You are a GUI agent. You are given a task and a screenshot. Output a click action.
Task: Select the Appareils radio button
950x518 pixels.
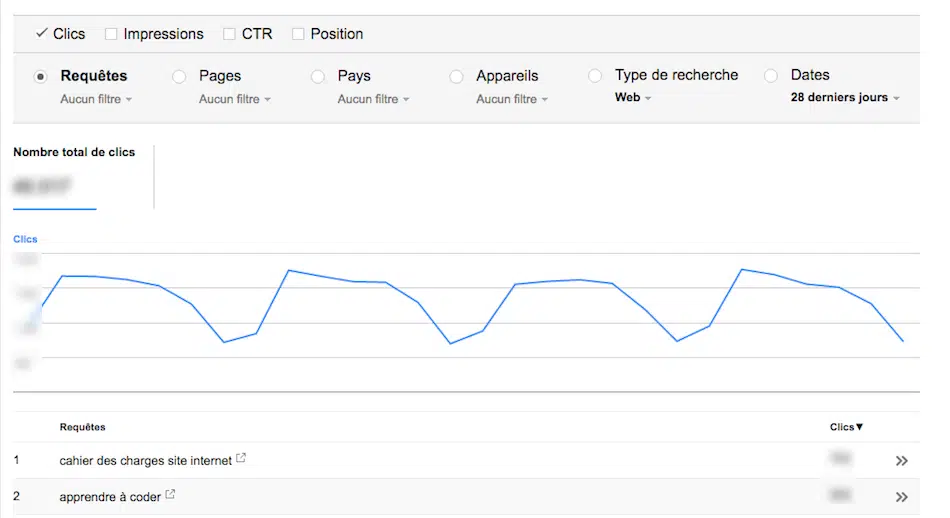point(456,76)
